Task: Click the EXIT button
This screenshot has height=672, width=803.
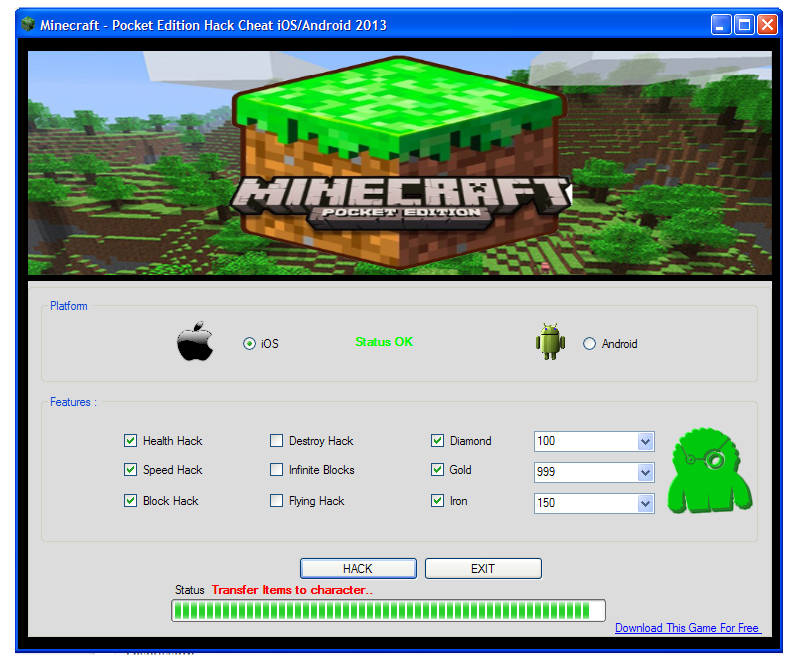Action: click(x=483, y=569)
